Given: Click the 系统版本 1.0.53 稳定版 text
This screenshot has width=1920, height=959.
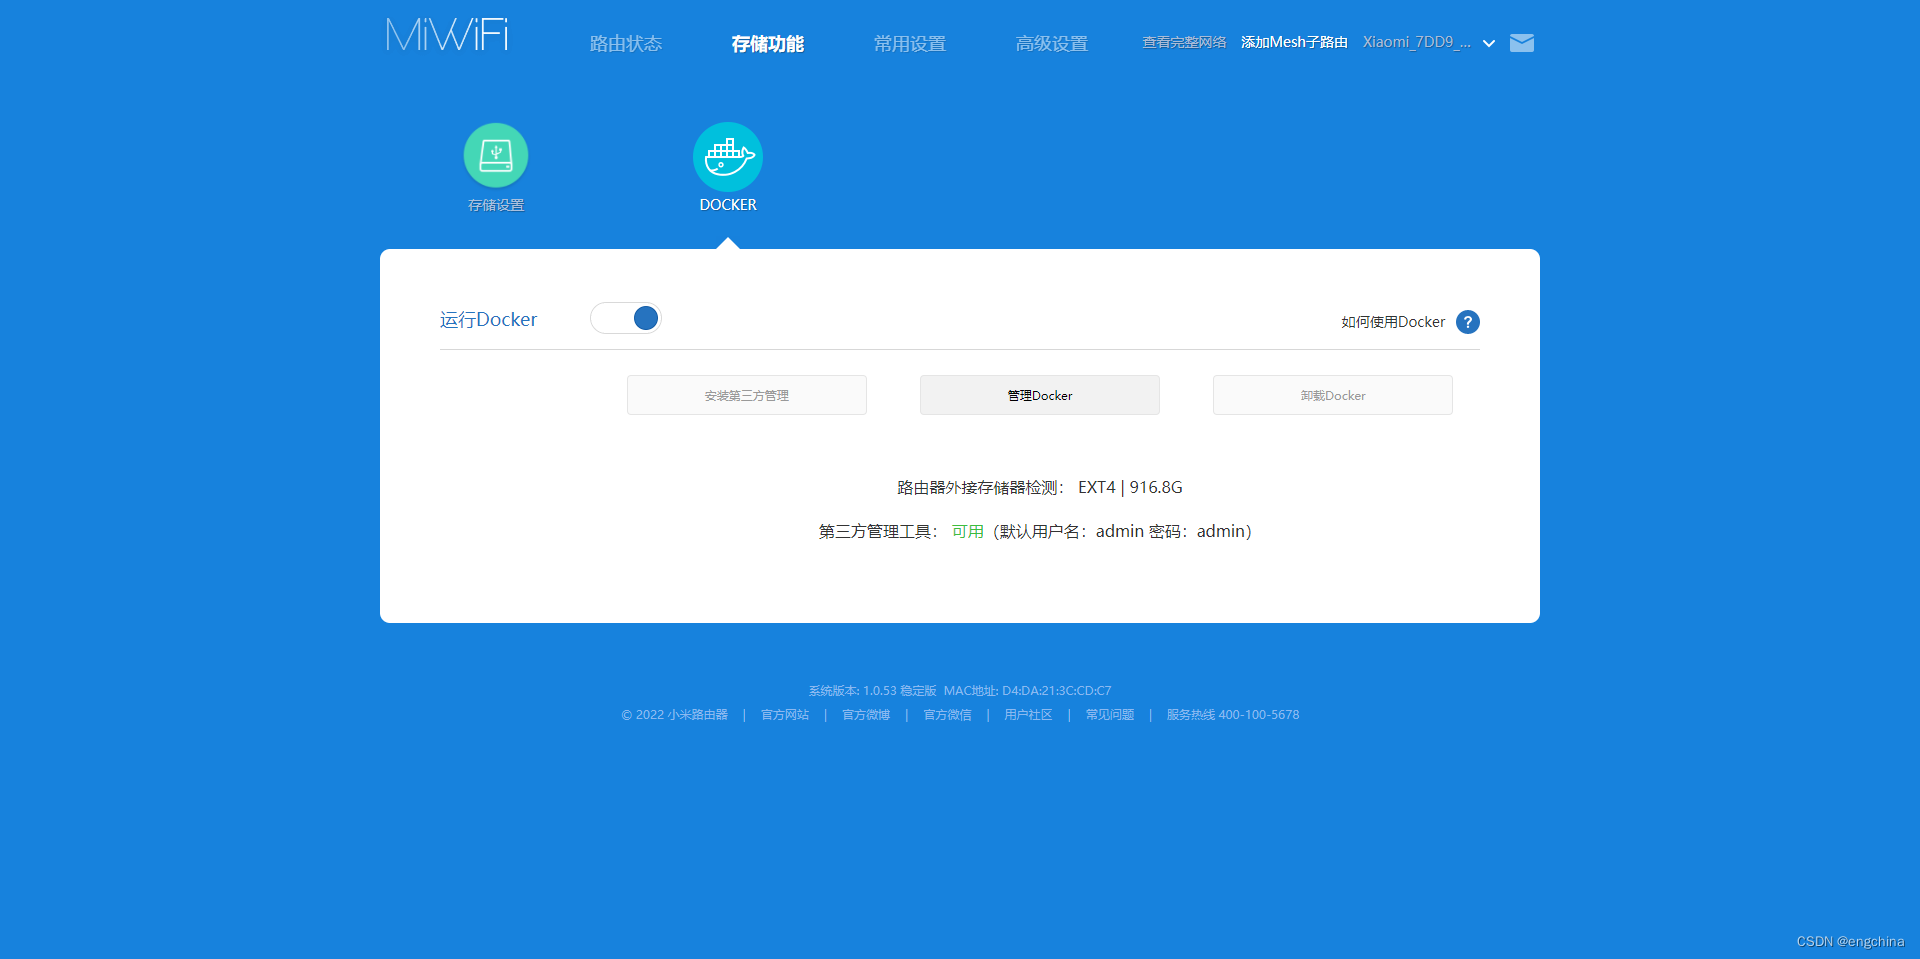Looking at the screenshot, I should (x=872, y=691).
